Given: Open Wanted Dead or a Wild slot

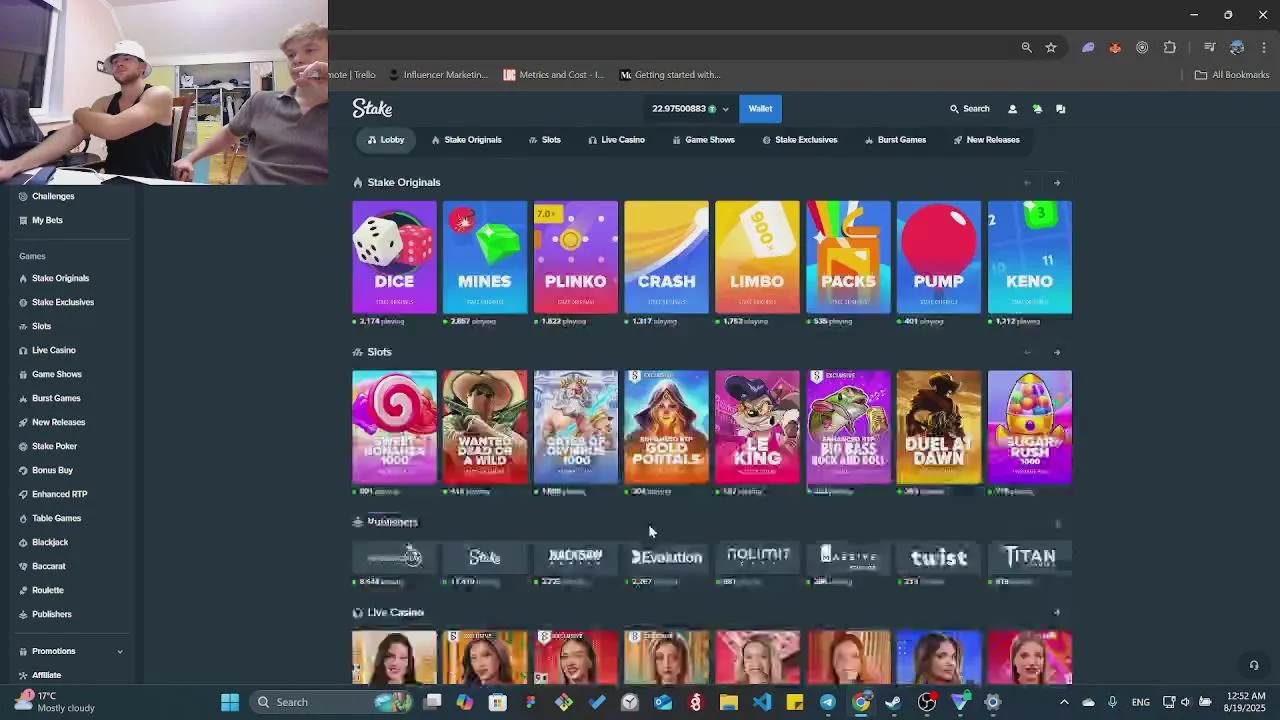Looking at the screenshot, I should 485,427.
